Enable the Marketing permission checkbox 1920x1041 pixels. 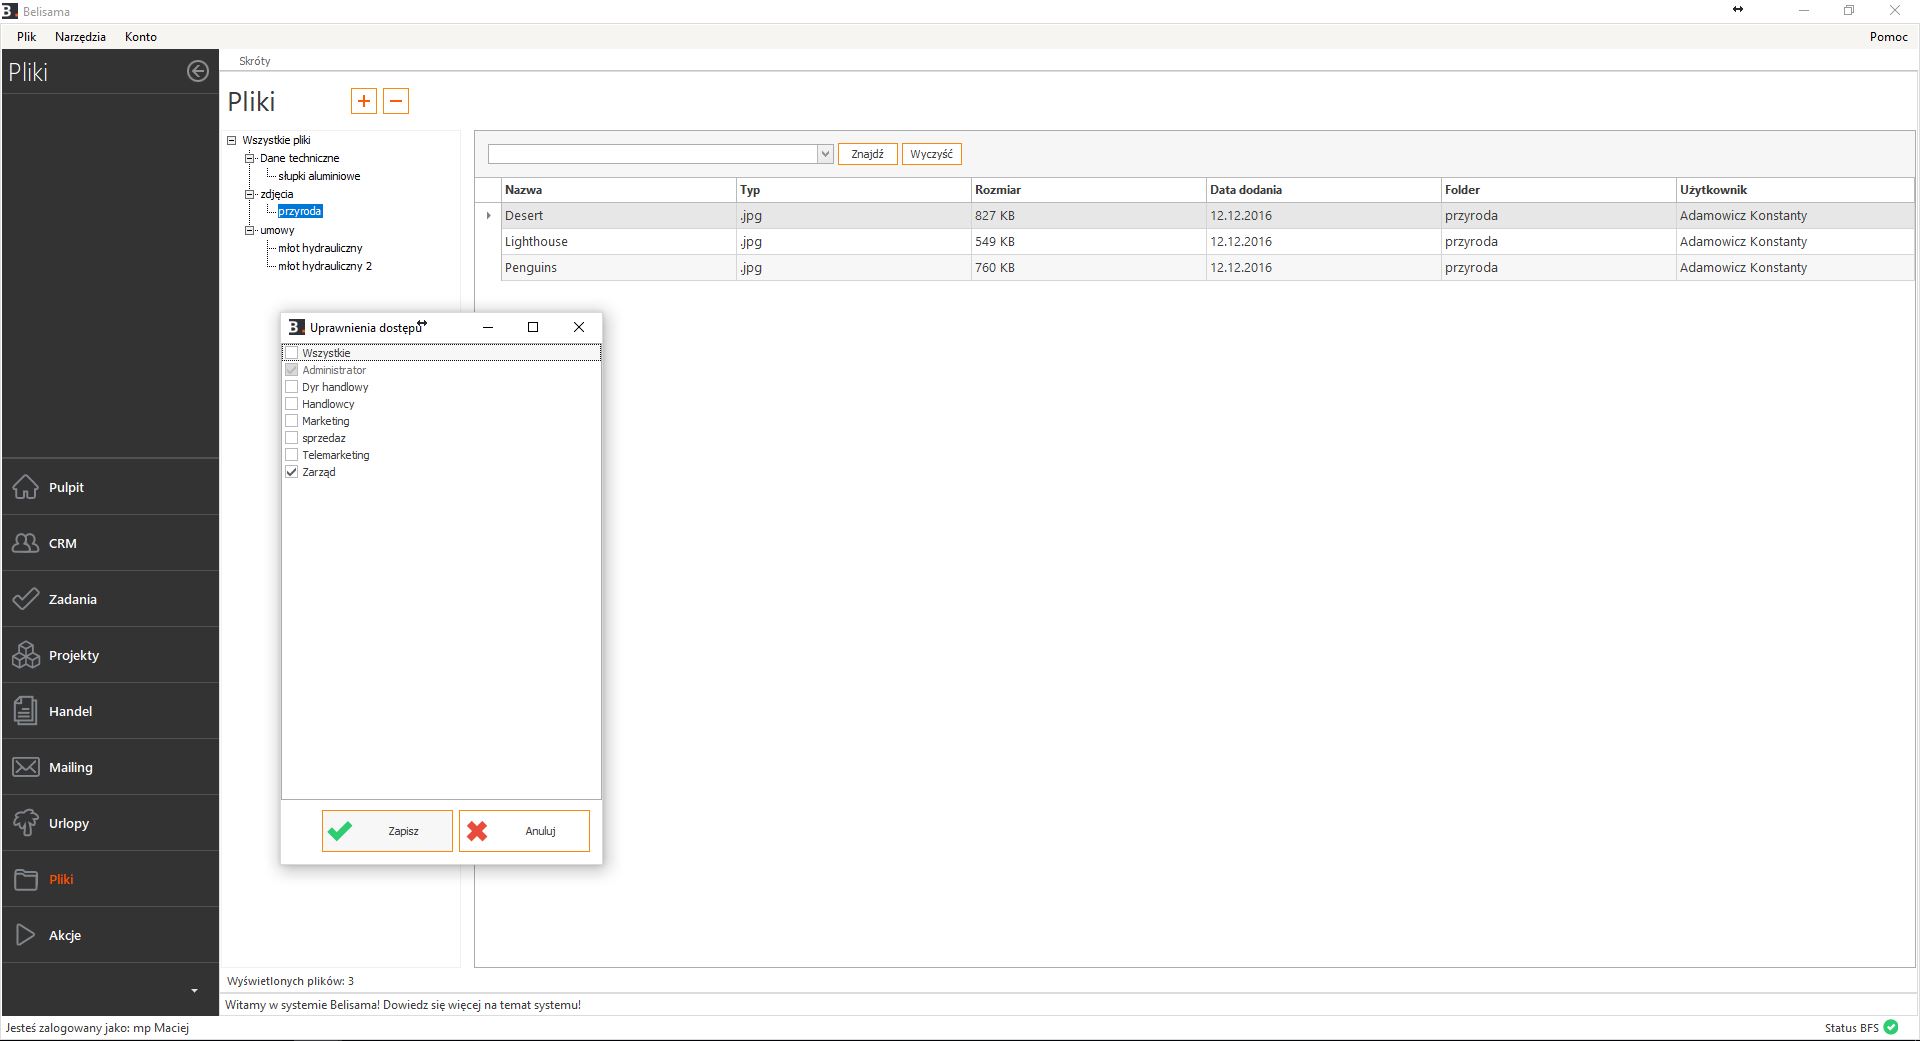tap(292, 421)
